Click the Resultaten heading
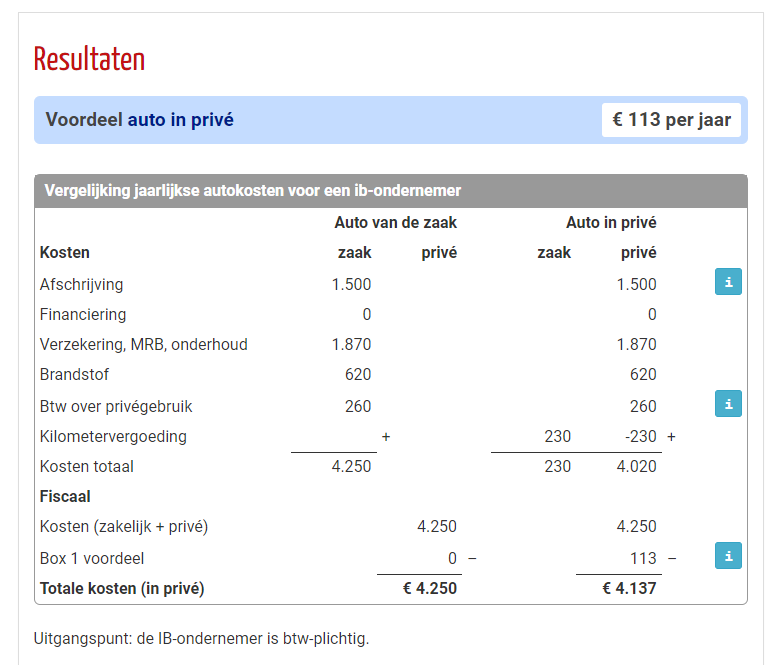The width and height of the screenshot is (780, 665). pyautogui.click(x=90, y=59)
